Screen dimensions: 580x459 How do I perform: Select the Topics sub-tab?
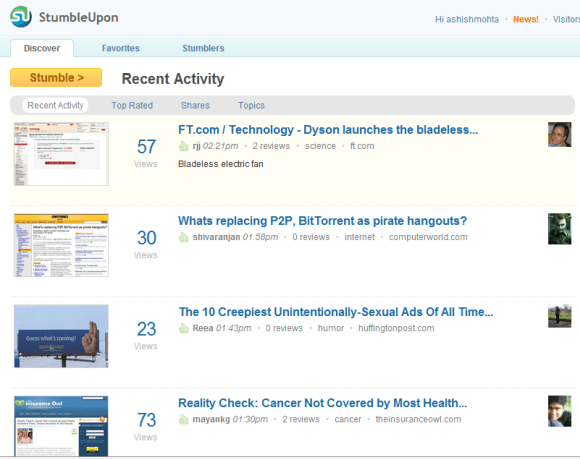pyautogui.click(x=251, y=105)
